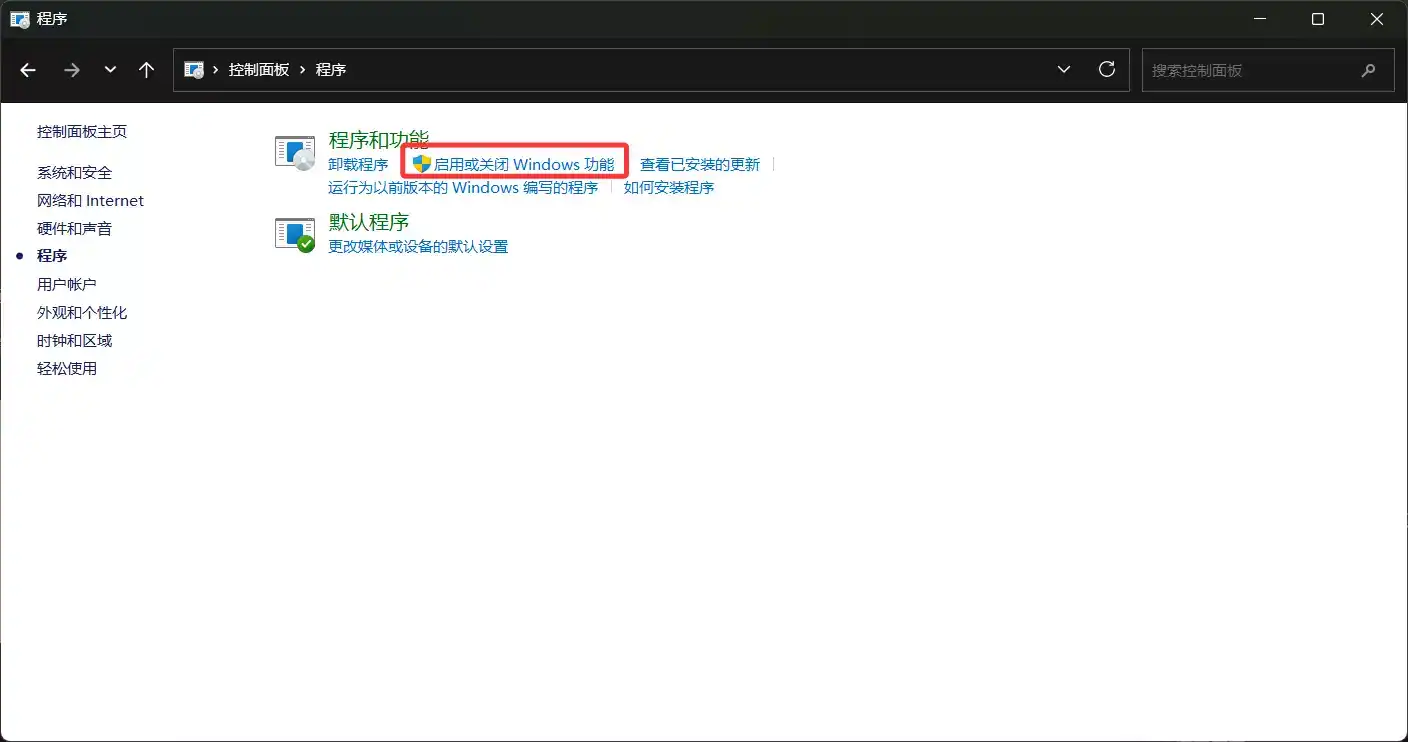
Task: Click 如何安装程序 link
Action: click(669, 188)
